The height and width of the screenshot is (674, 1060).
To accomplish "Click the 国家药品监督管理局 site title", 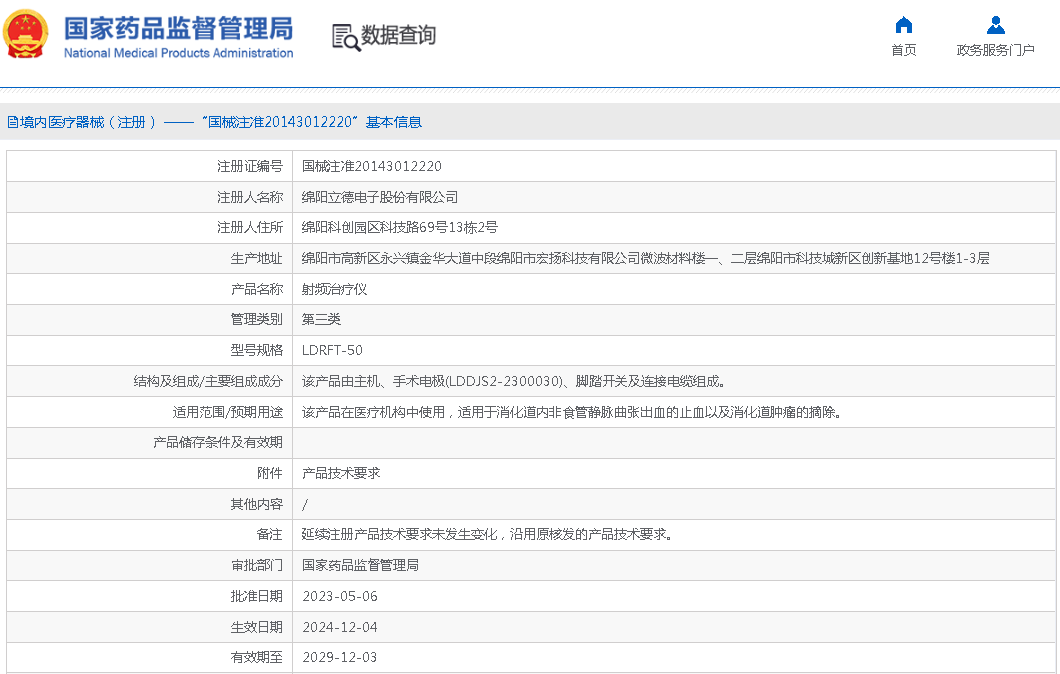I will tap(178, 27).
